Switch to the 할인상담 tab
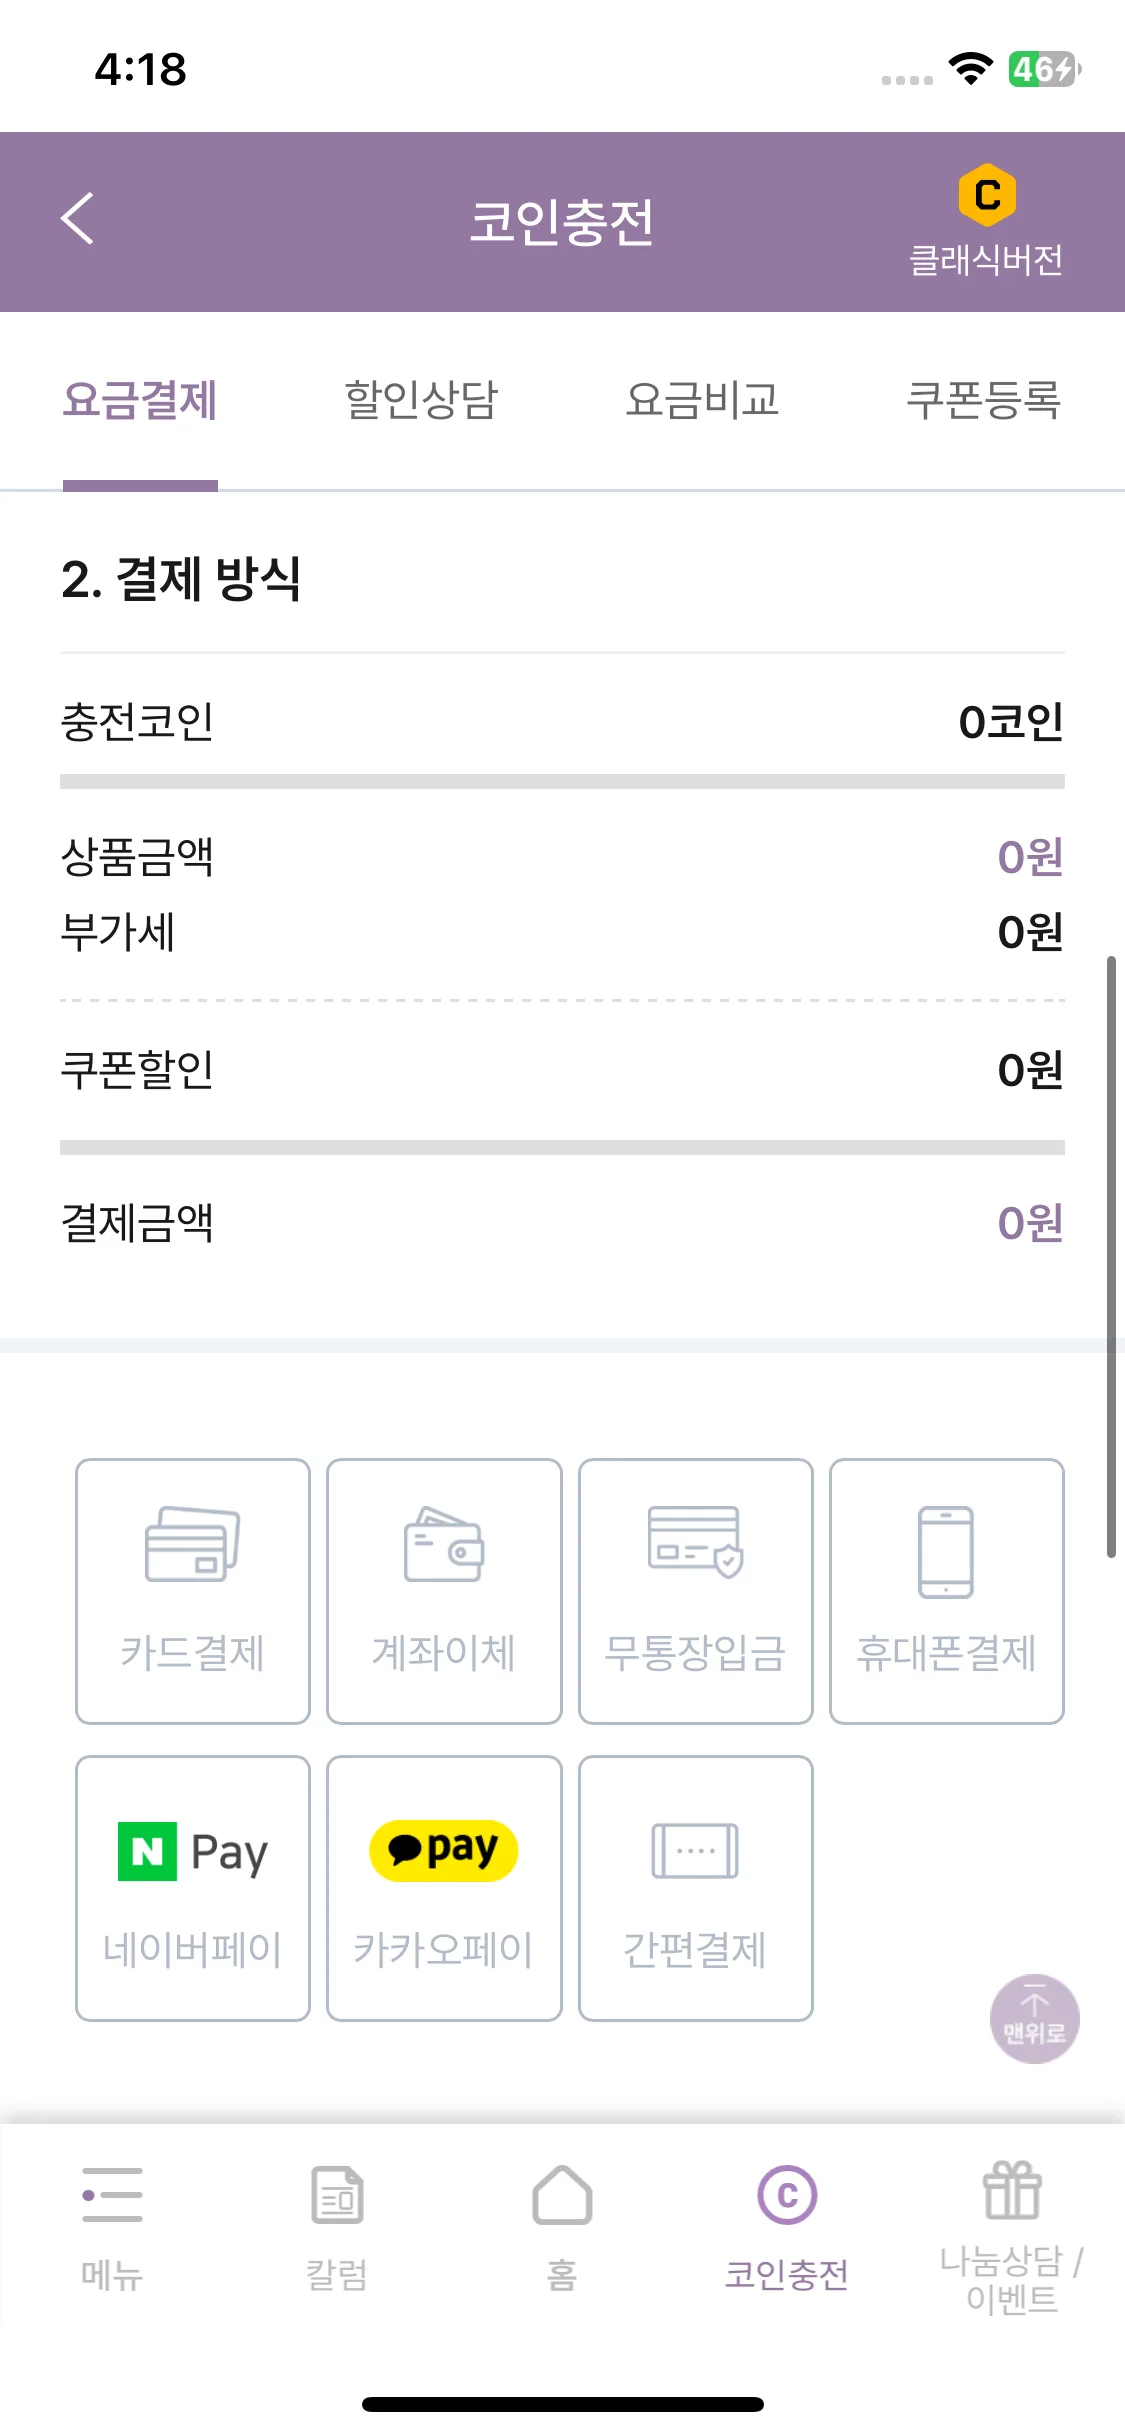 pyautogui.click(x=421, y=401)
